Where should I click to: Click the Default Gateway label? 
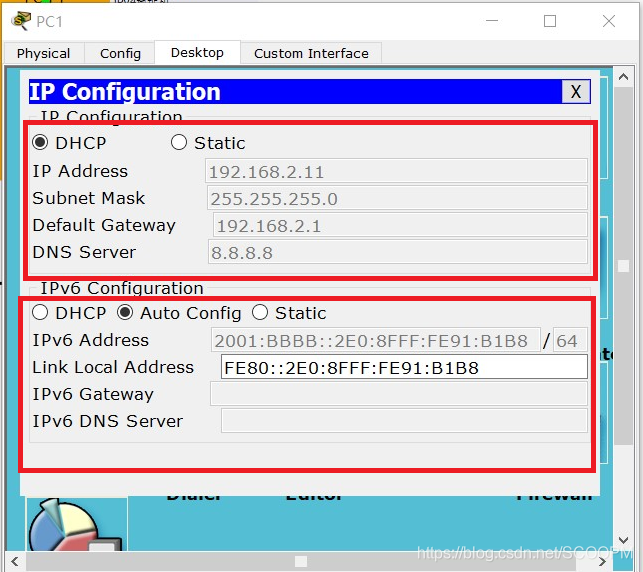[x=104, y=225]
